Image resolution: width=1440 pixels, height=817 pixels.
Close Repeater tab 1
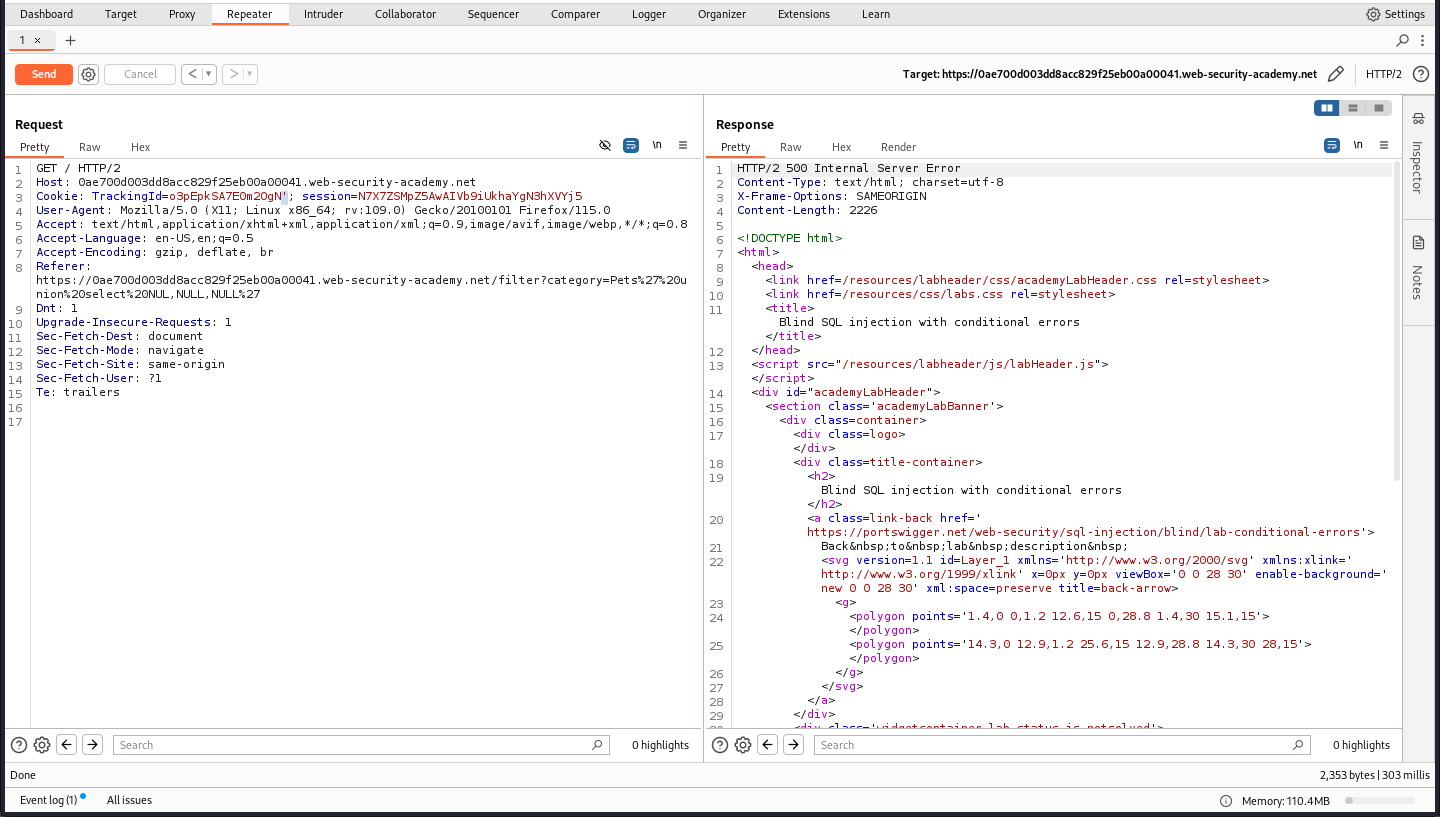tap(38, 41)
